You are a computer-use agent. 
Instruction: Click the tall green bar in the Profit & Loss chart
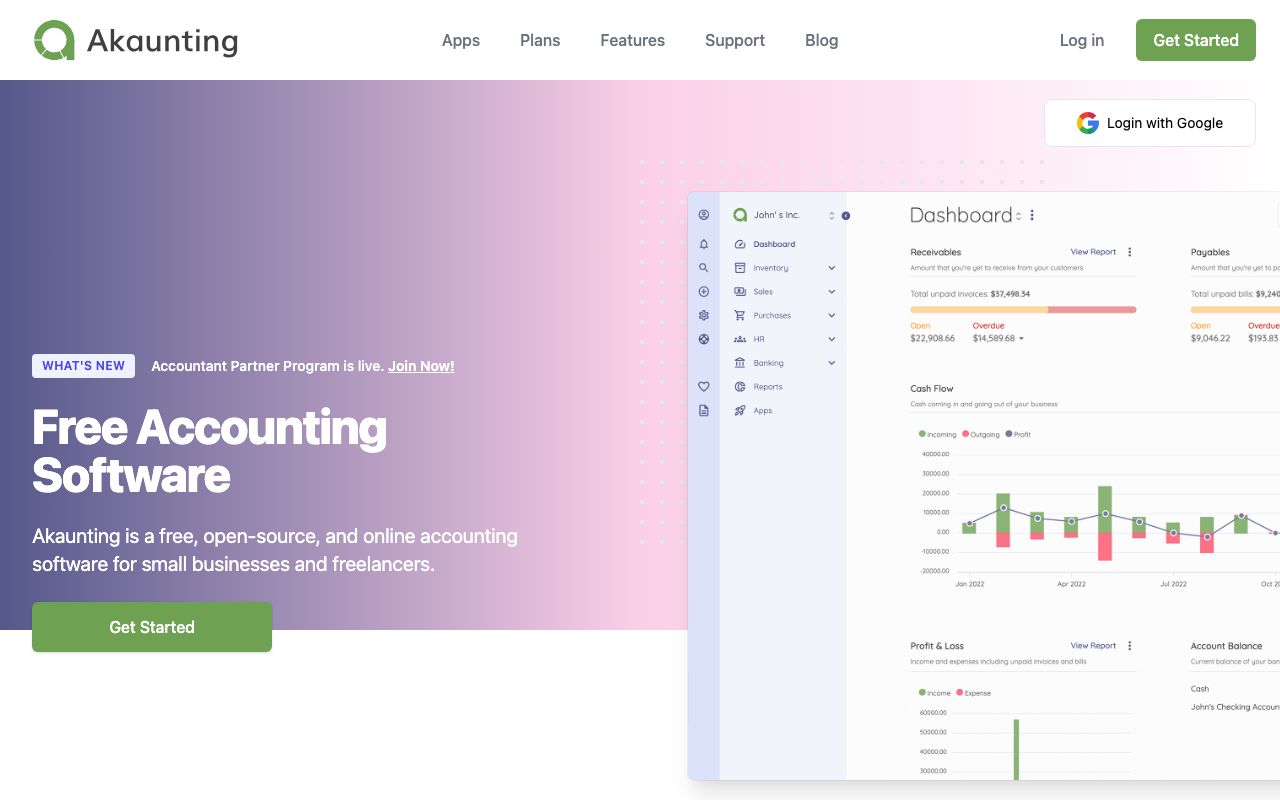point(1016,749)
